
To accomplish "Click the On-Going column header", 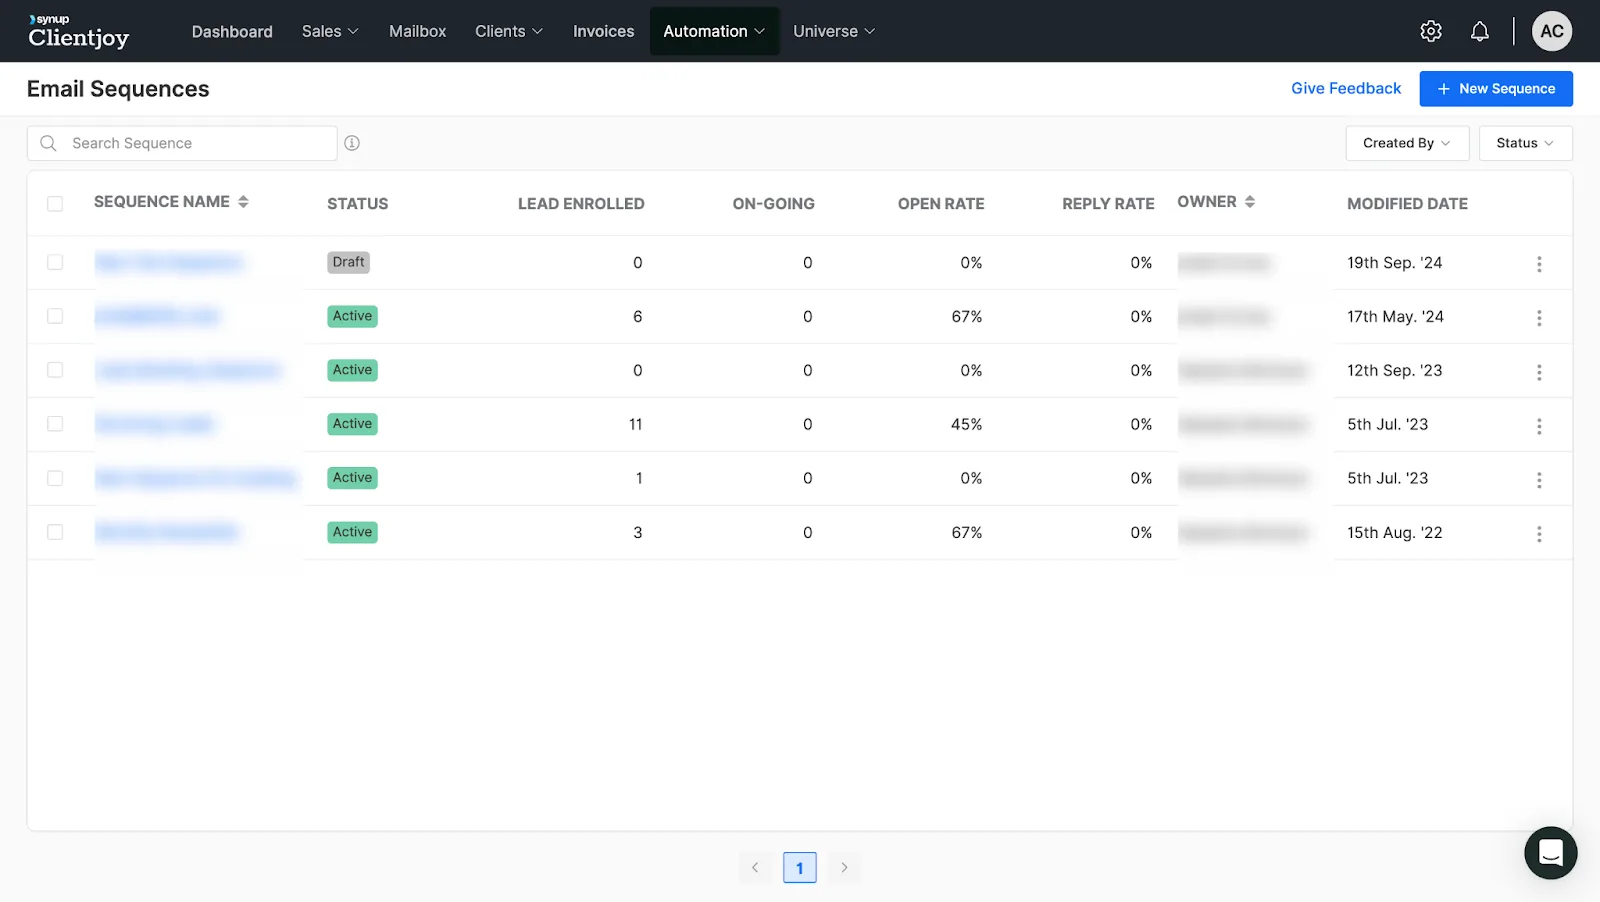I will tap(773, 204).
